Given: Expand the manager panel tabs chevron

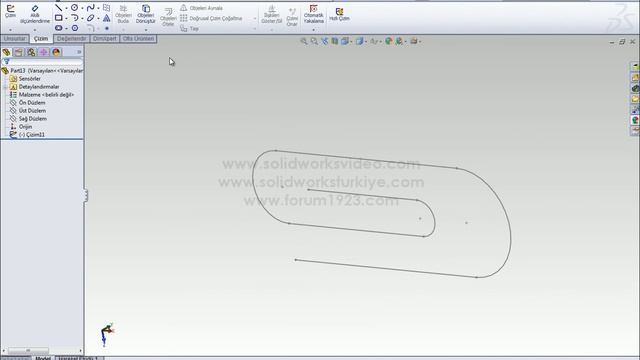Looking at the screenshot, I should (x=79, y=52).
